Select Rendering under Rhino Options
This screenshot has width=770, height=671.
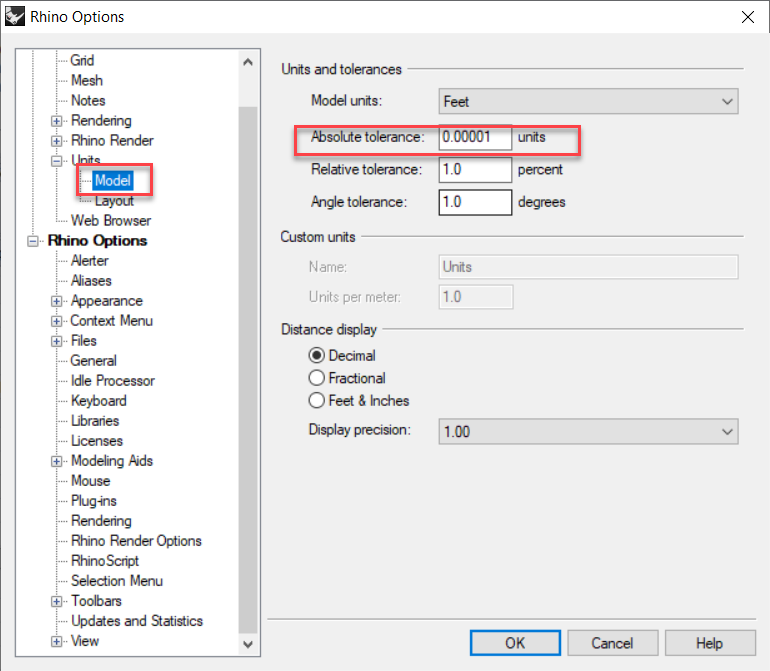click(x=101, y=521)
